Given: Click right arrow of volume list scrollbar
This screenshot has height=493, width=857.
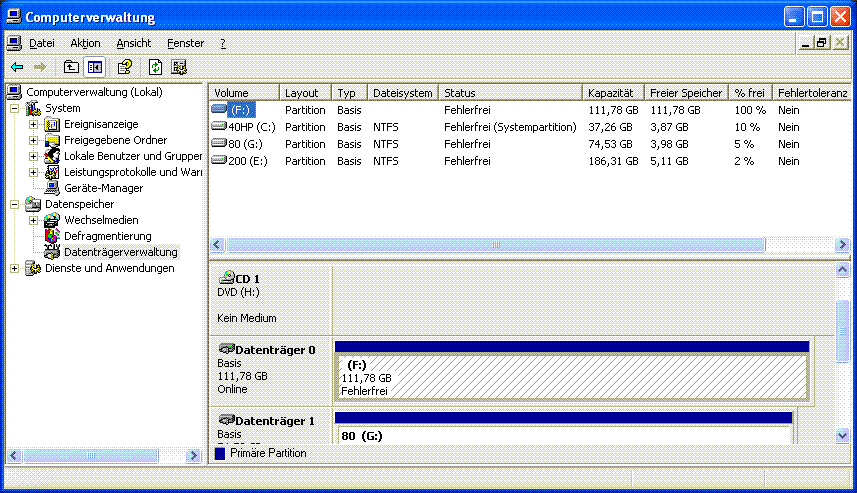Looking at the screenshot, I should click(842, 244).
